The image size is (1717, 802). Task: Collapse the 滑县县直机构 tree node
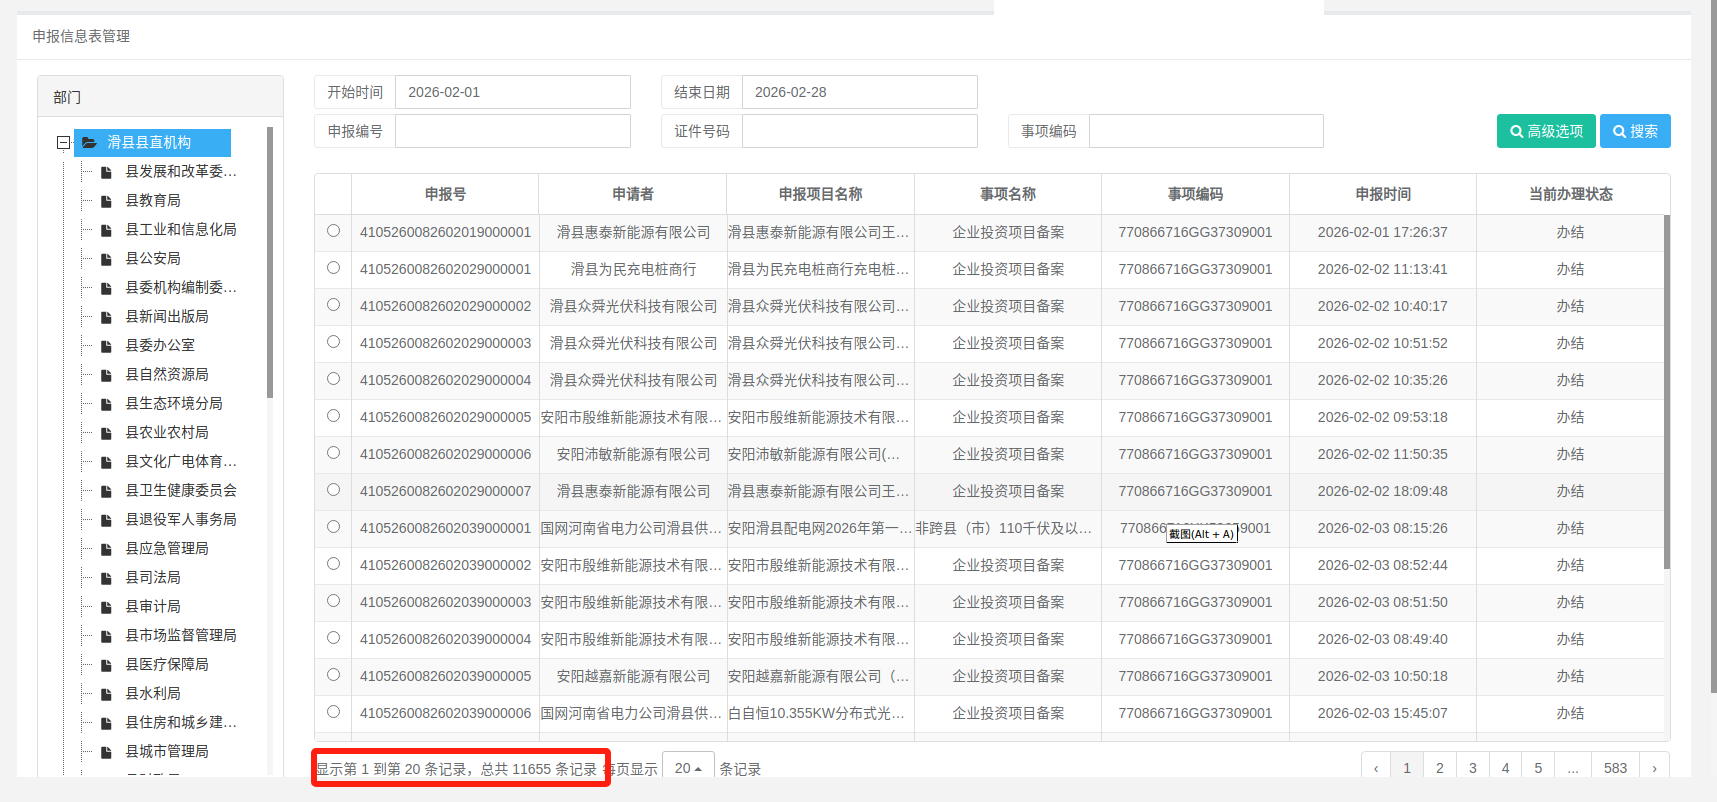click(x=63, y=143)
